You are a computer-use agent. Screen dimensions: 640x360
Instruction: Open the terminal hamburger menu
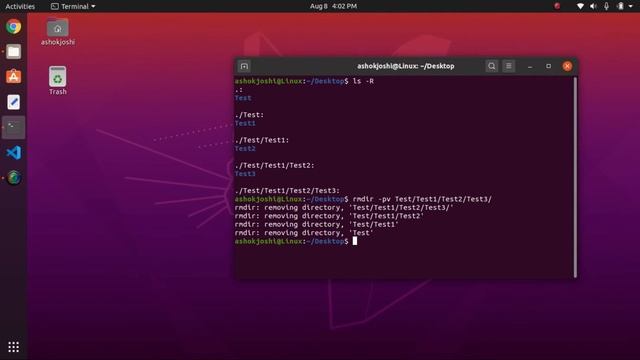[509, 66]
